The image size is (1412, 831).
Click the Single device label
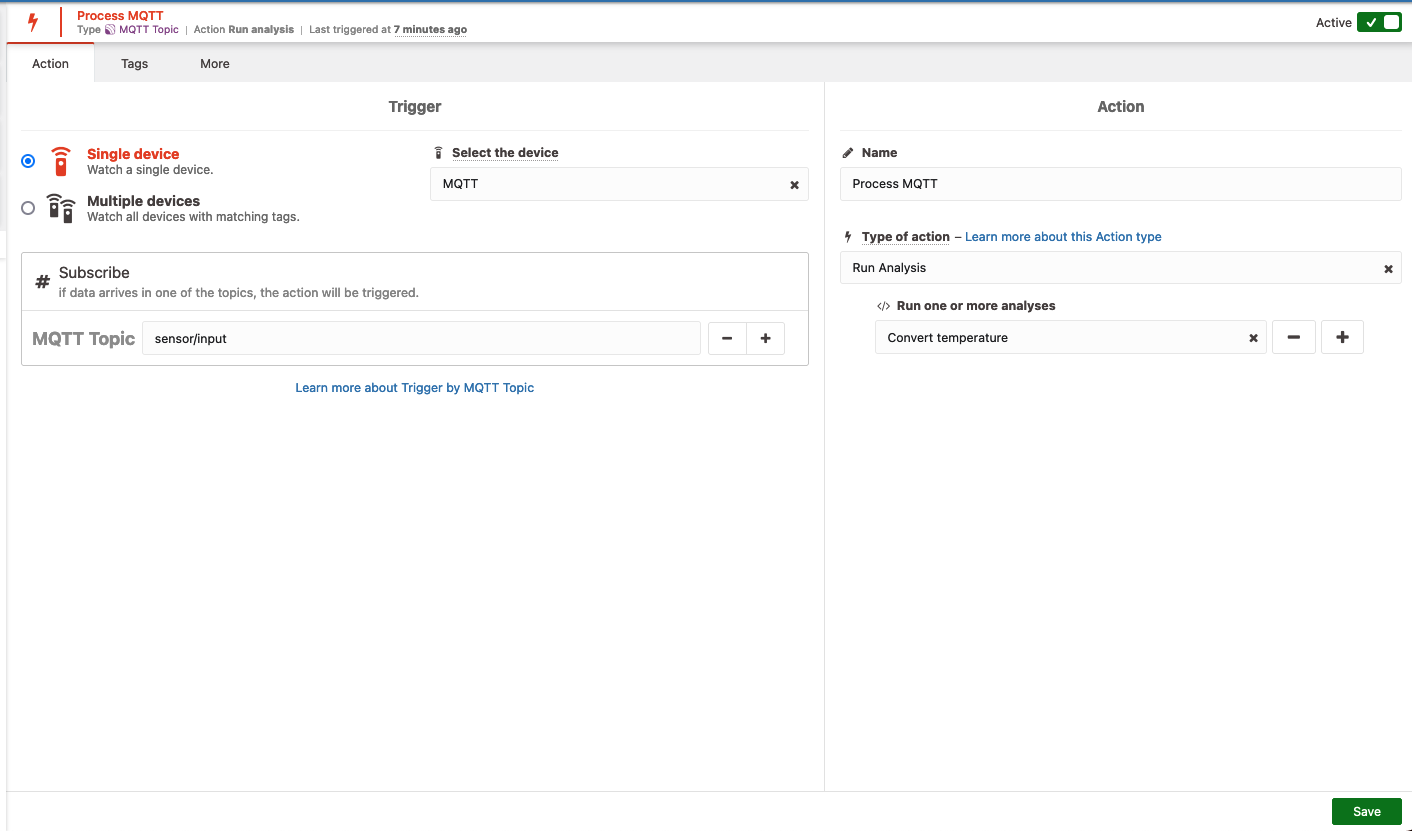point(133,154)
